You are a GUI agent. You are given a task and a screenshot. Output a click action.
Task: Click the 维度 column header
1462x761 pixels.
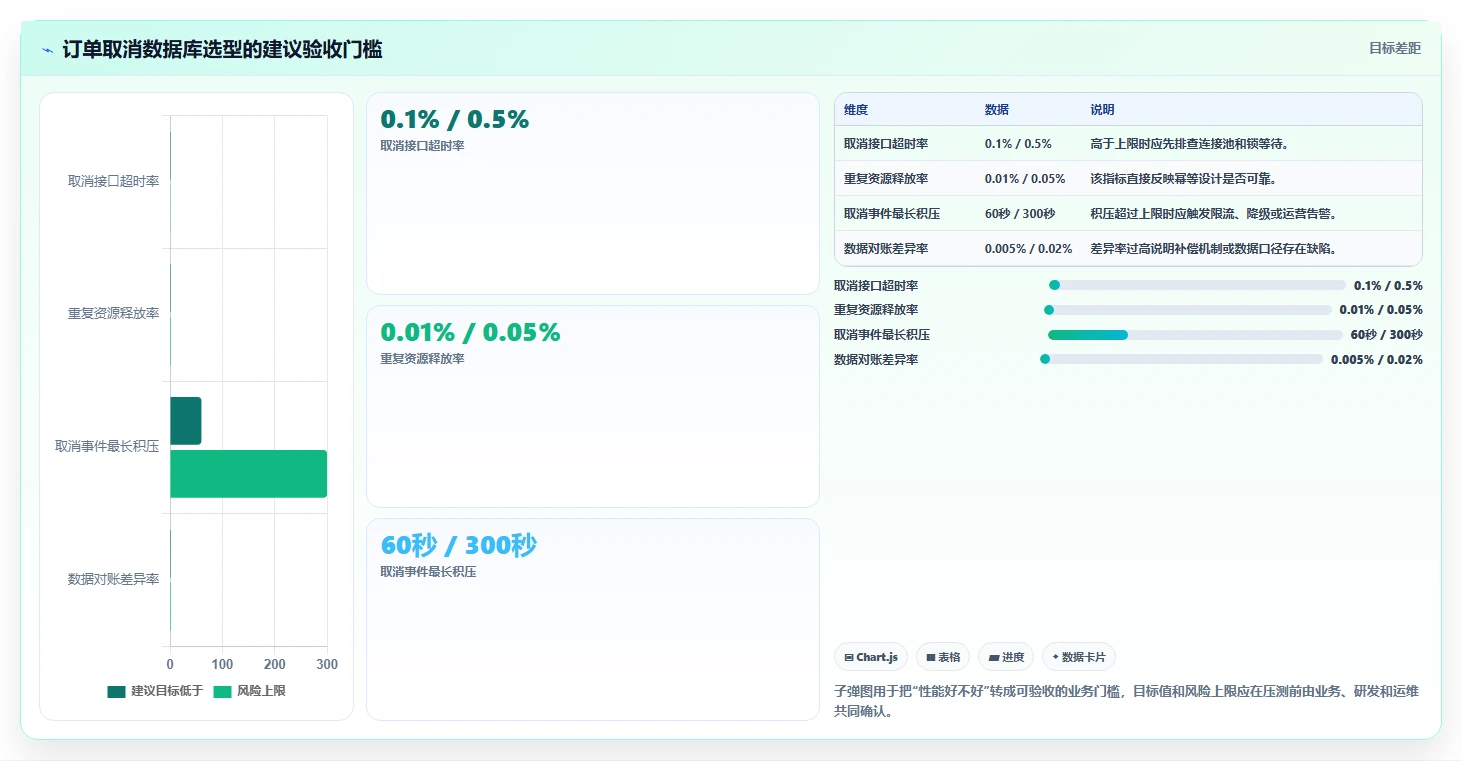(856, 110)
